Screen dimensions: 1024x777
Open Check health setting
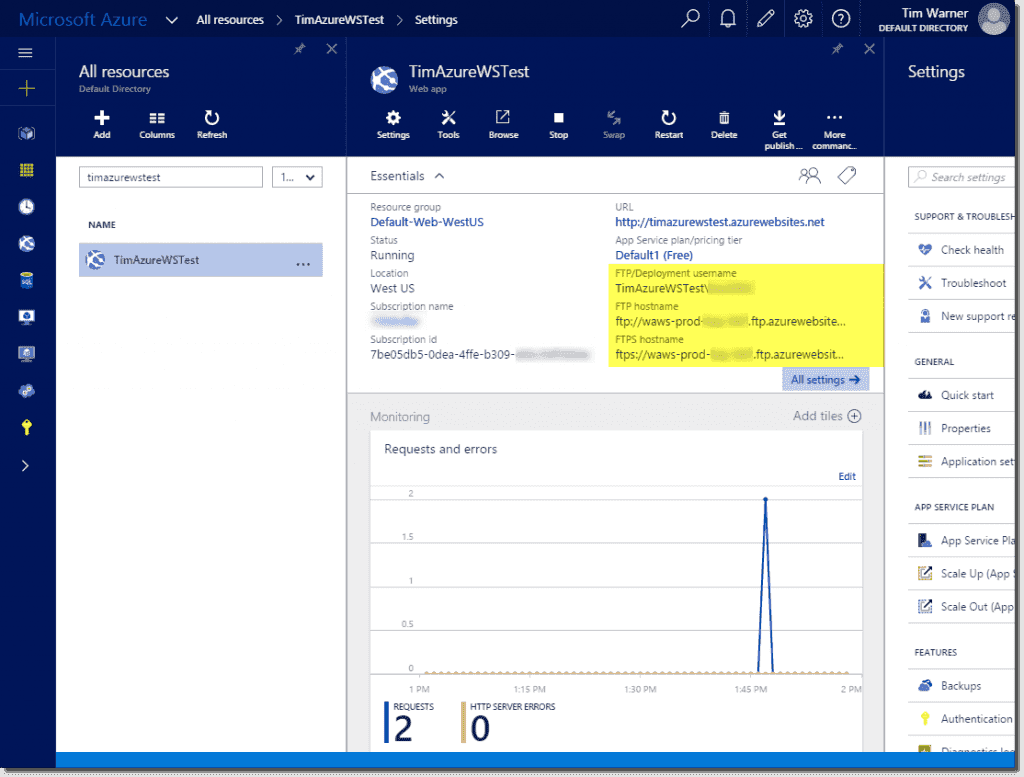961,249
